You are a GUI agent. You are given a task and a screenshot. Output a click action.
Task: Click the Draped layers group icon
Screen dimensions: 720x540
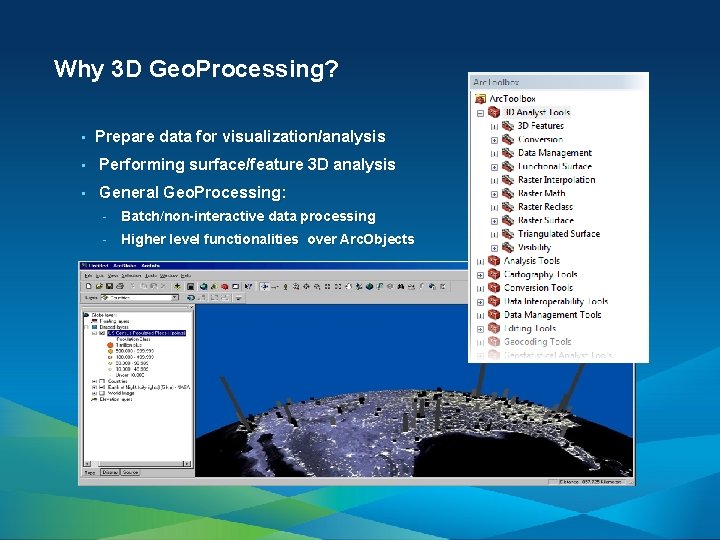coord(94,327)
